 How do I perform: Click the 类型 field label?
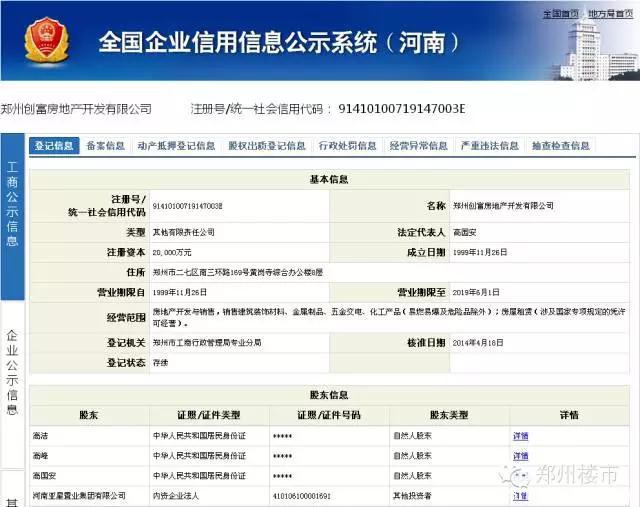tap(136, 232)
